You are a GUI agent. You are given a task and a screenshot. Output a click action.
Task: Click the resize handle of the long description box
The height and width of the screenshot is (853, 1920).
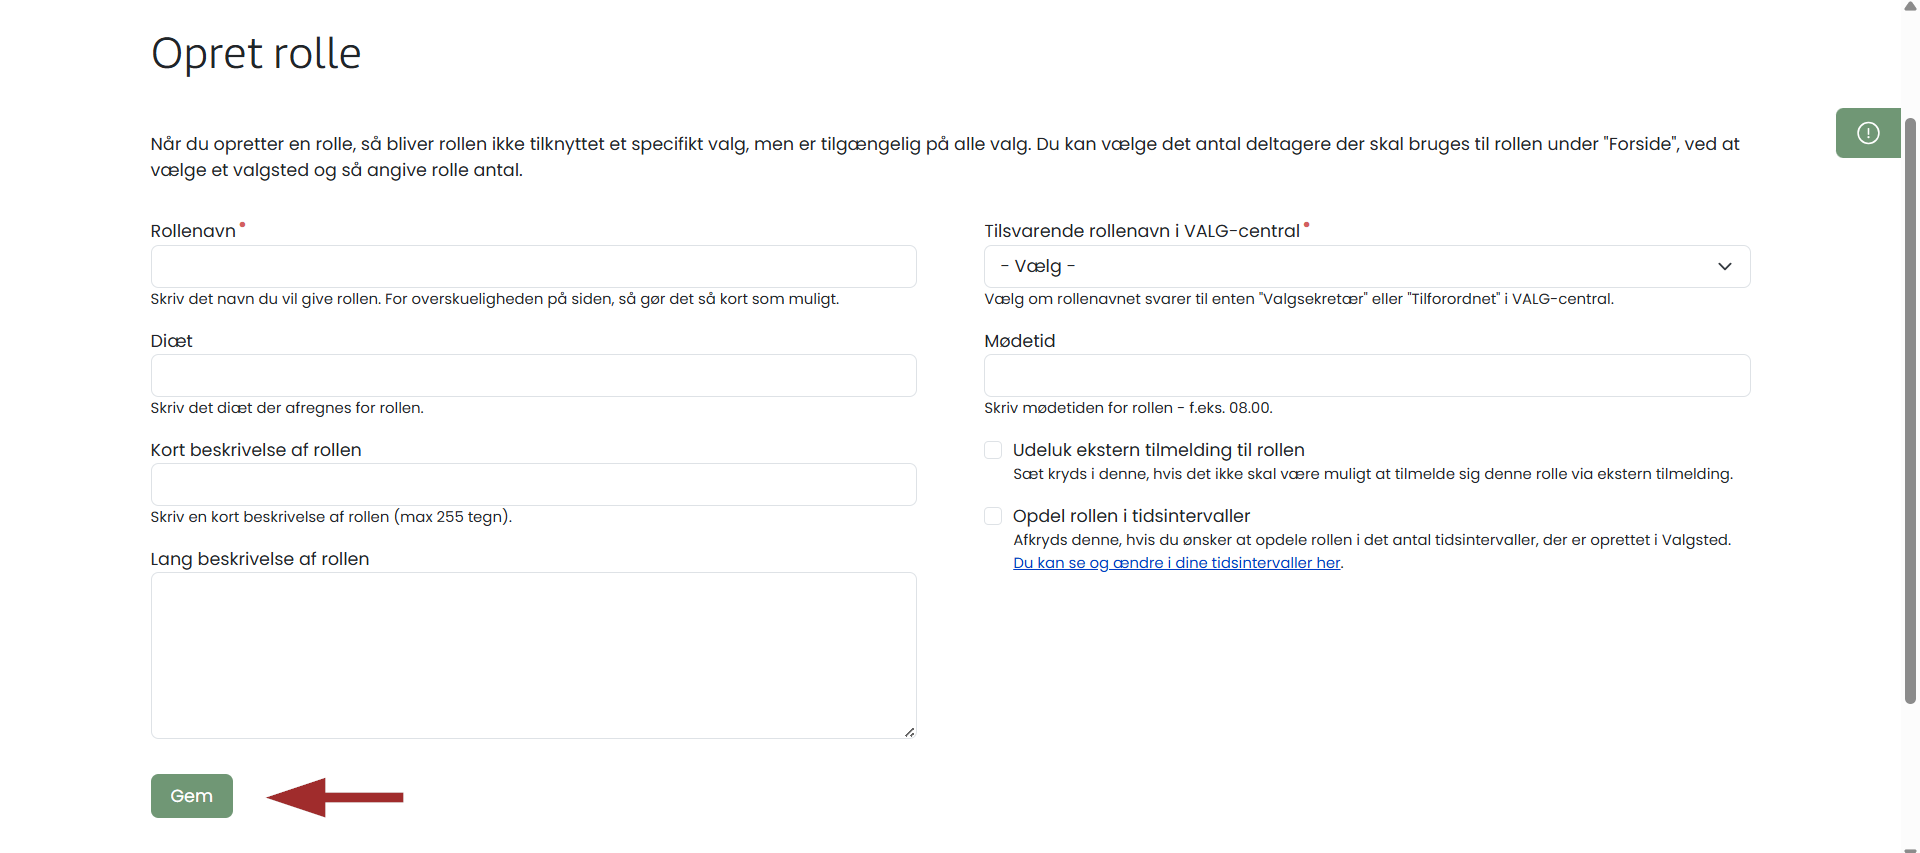tap(909, 732)
